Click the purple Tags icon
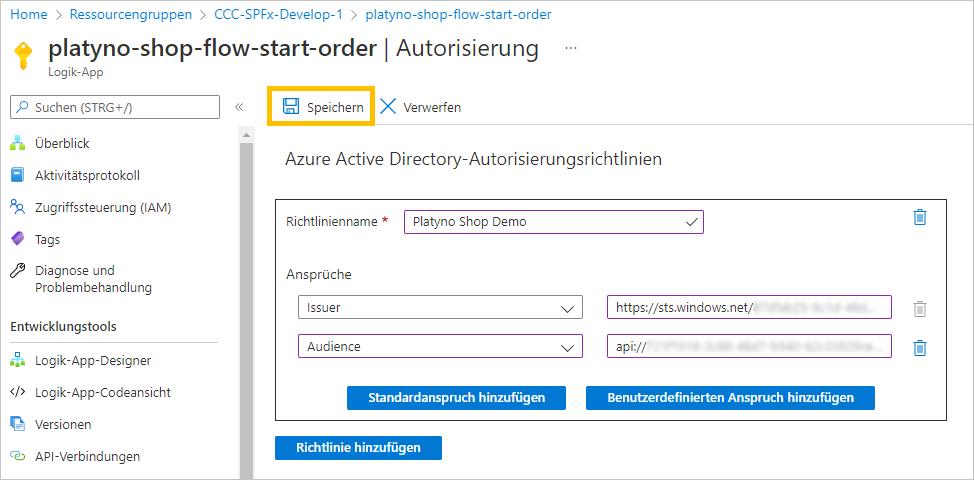This screenshot has height=480, width=974. coord(18,238)
